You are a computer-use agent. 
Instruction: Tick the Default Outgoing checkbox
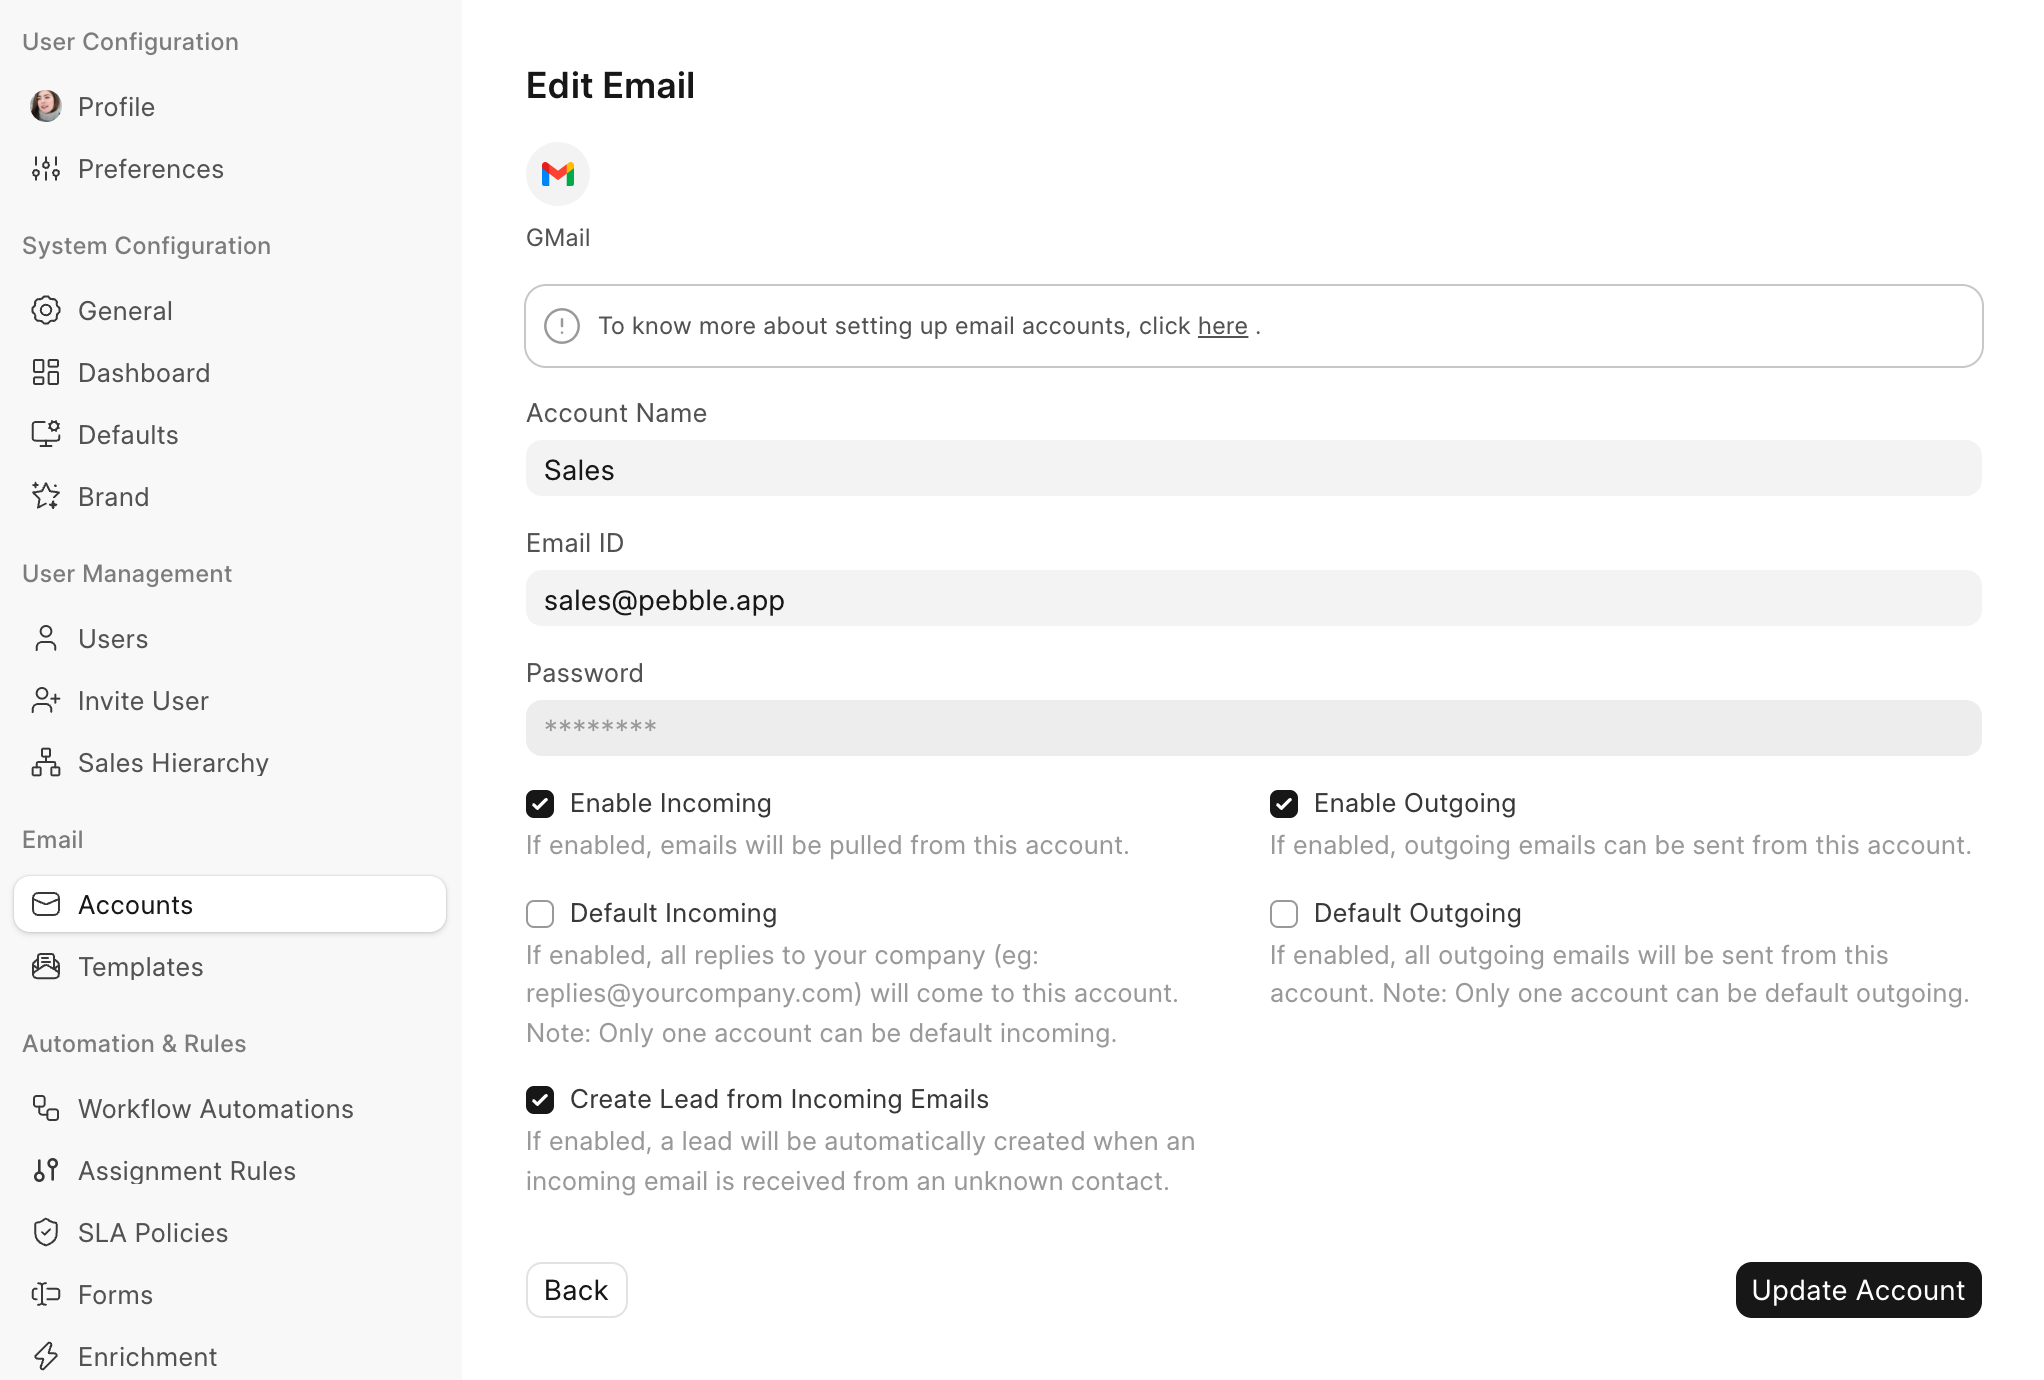coord(1284,913)
